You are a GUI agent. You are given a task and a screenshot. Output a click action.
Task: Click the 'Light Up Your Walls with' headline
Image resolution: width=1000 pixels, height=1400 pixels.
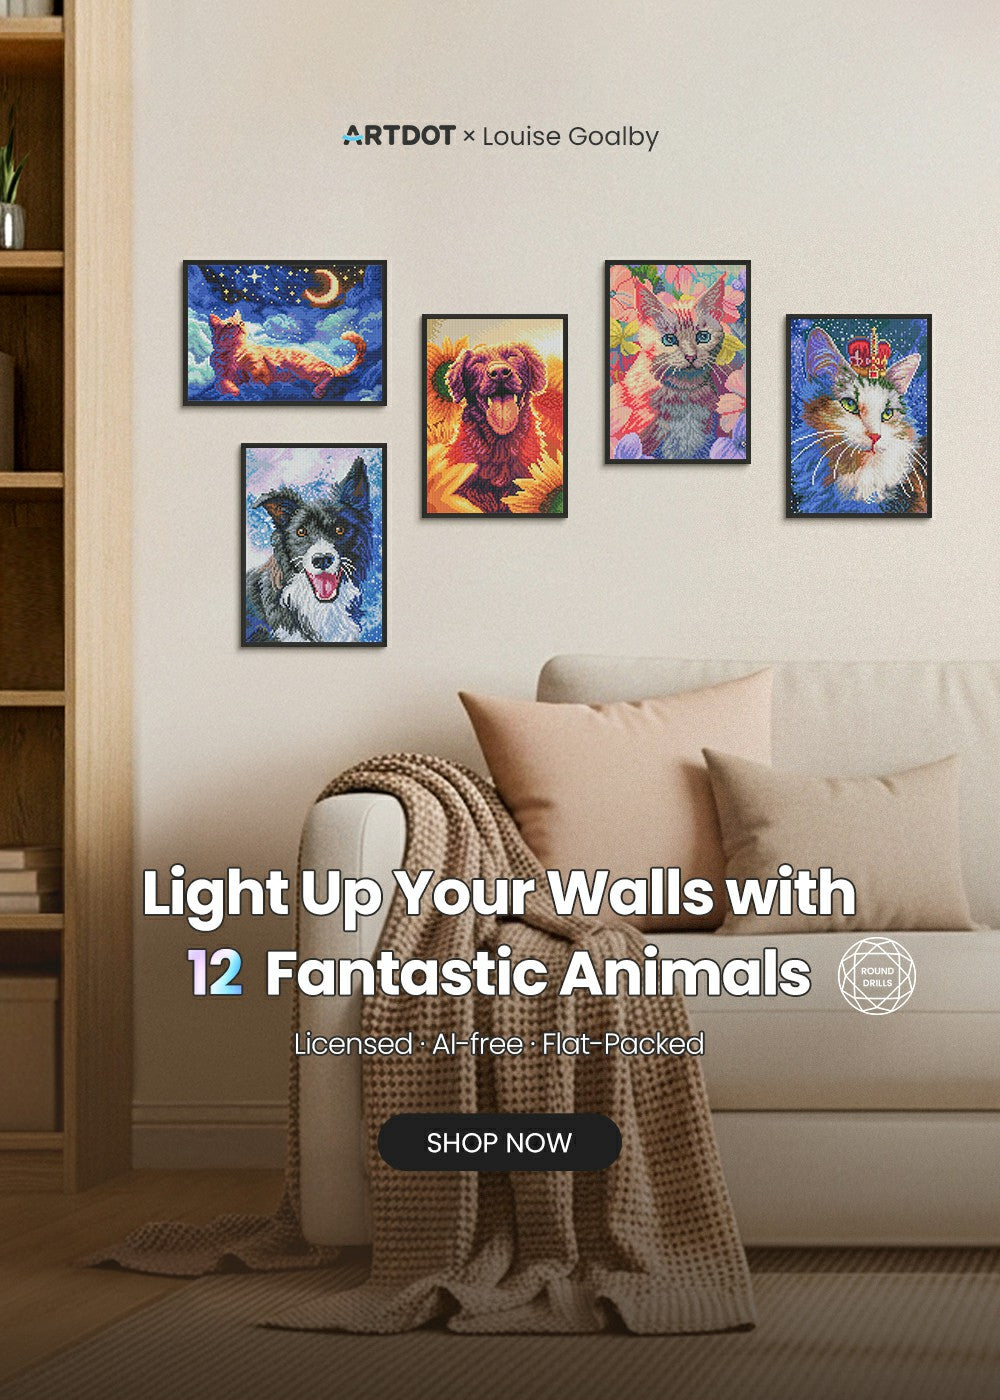point(499,893)
